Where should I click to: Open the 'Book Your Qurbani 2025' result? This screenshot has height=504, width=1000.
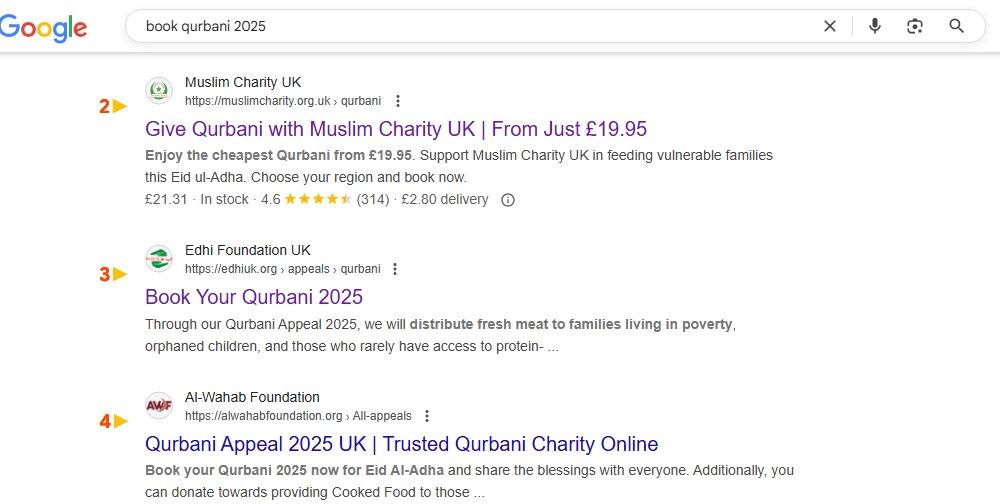click(x=254, y=297)
